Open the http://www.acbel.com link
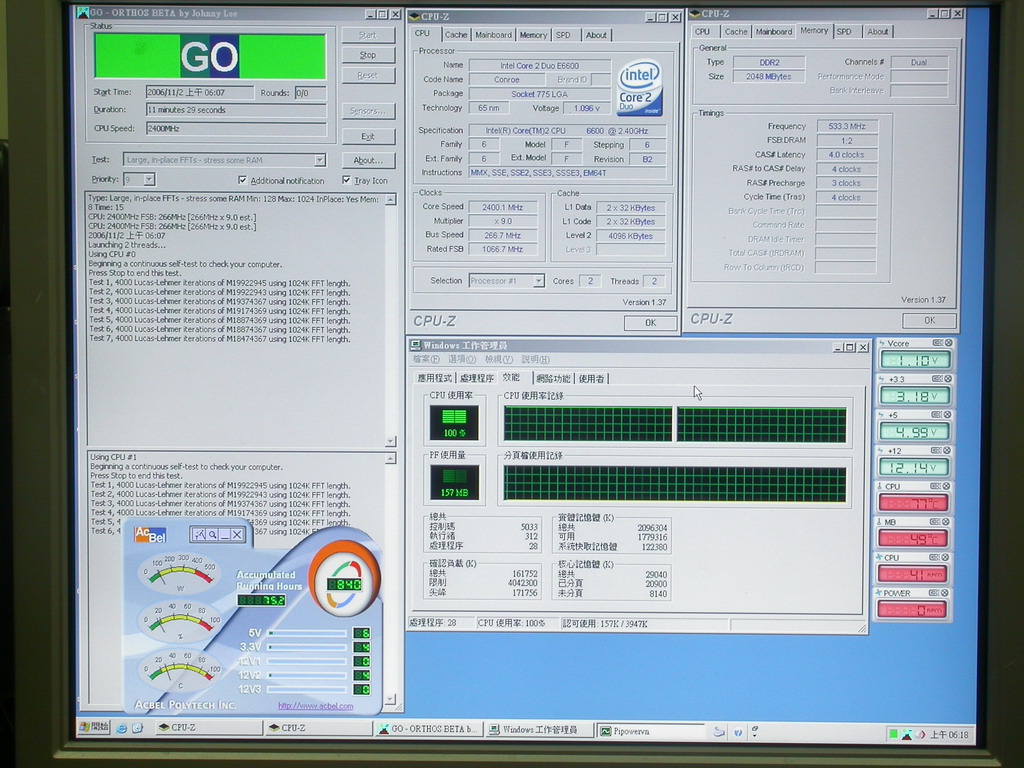This screenshot has height=768, width=1024. [315, 706]
